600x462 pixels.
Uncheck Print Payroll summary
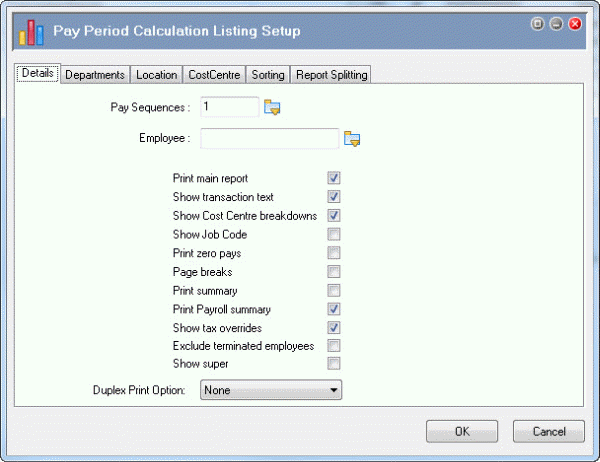coord(334,309)
